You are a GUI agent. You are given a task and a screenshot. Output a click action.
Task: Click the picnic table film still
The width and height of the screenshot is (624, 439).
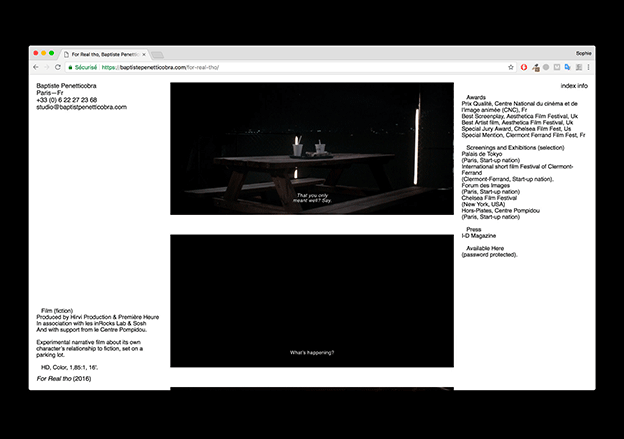coord(312,148)
